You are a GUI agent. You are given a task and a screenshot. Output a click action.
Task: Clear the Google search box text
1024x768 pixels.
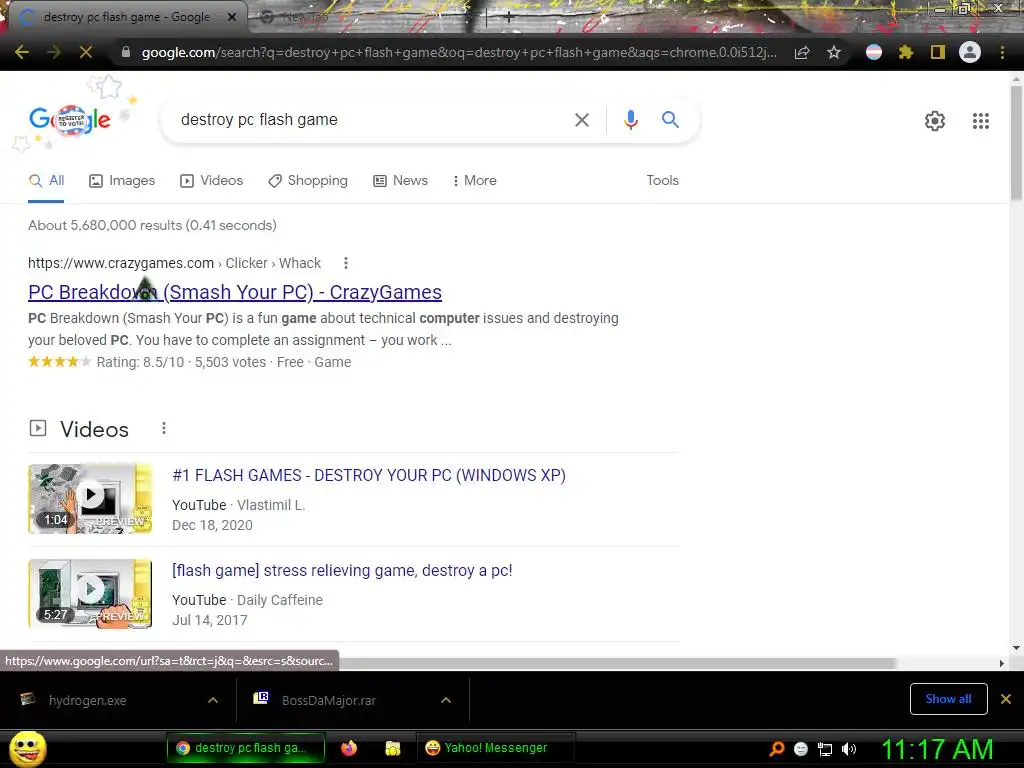point(582,120)
